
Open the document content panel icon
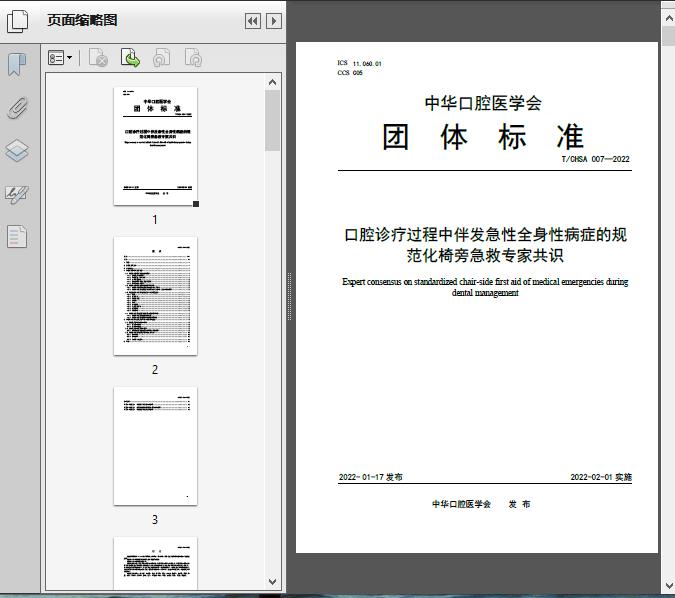17,237
